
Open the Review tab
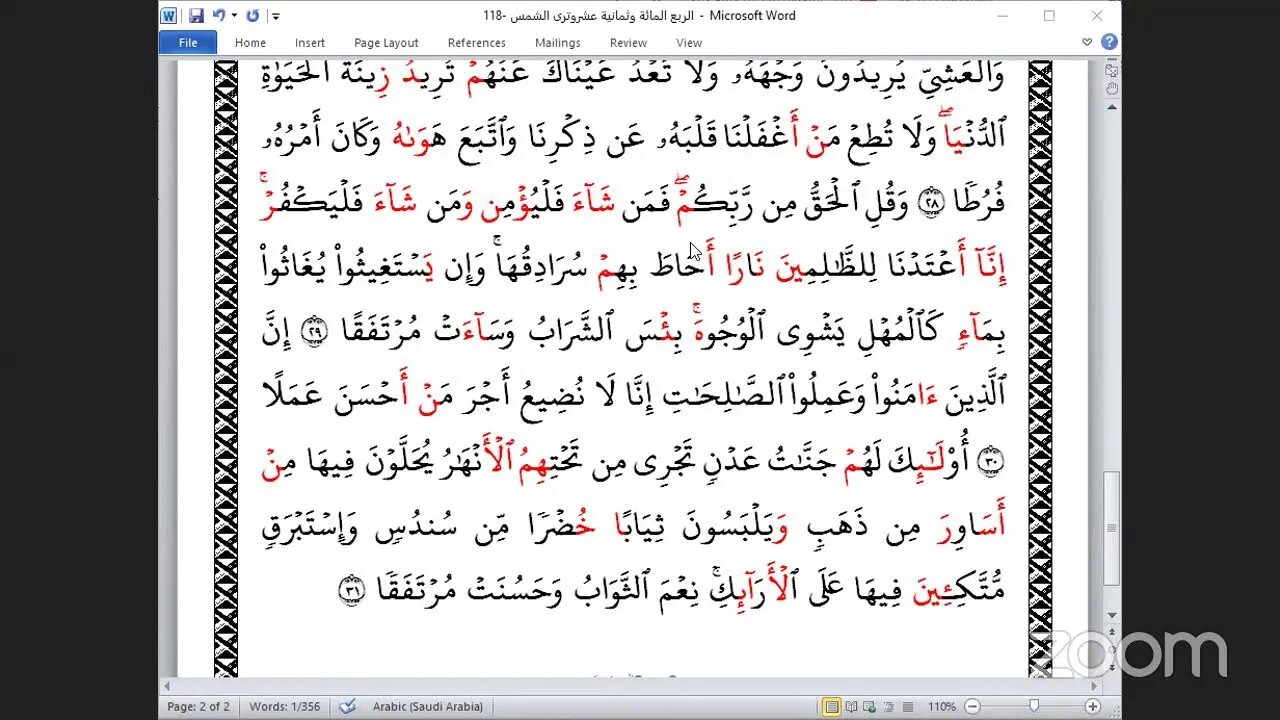tap(628, 43)
